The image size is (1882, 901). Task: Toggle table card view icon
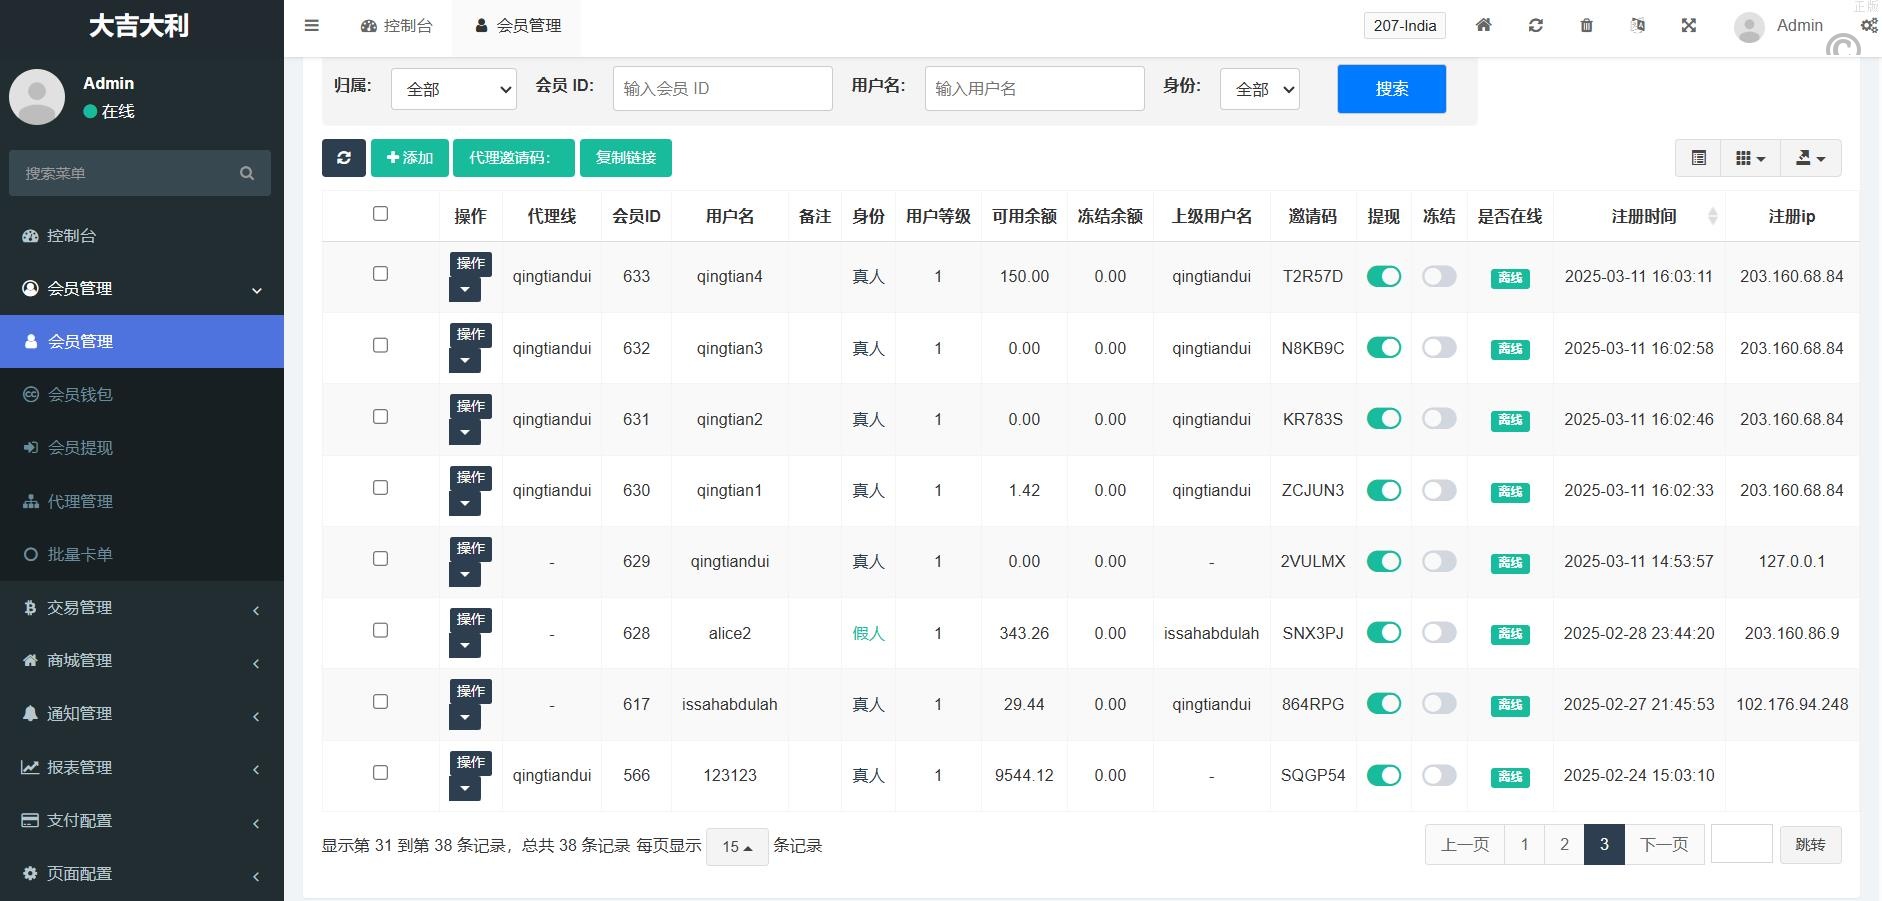pos(1699,158)
